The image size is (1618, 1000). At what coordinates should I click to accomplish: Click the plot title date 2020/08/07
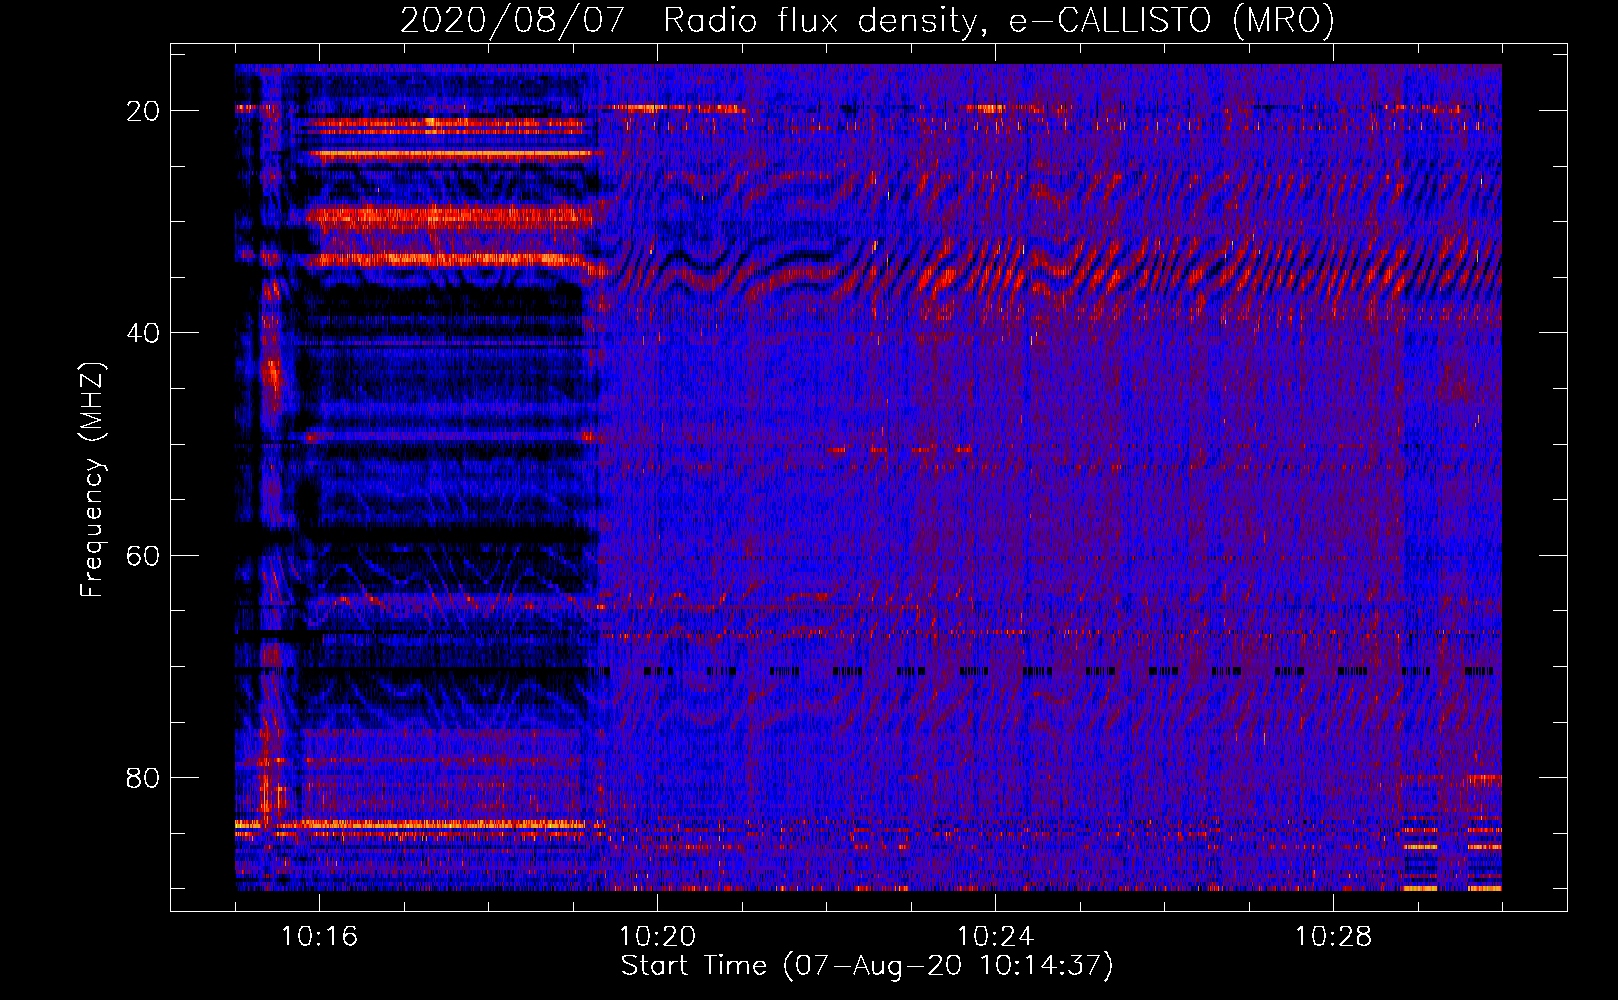(x=513, y=20)
